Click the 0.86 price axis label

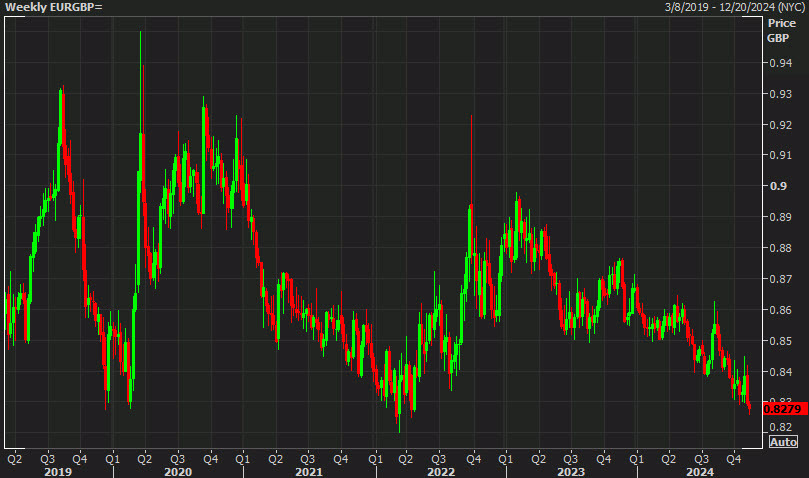781,310
